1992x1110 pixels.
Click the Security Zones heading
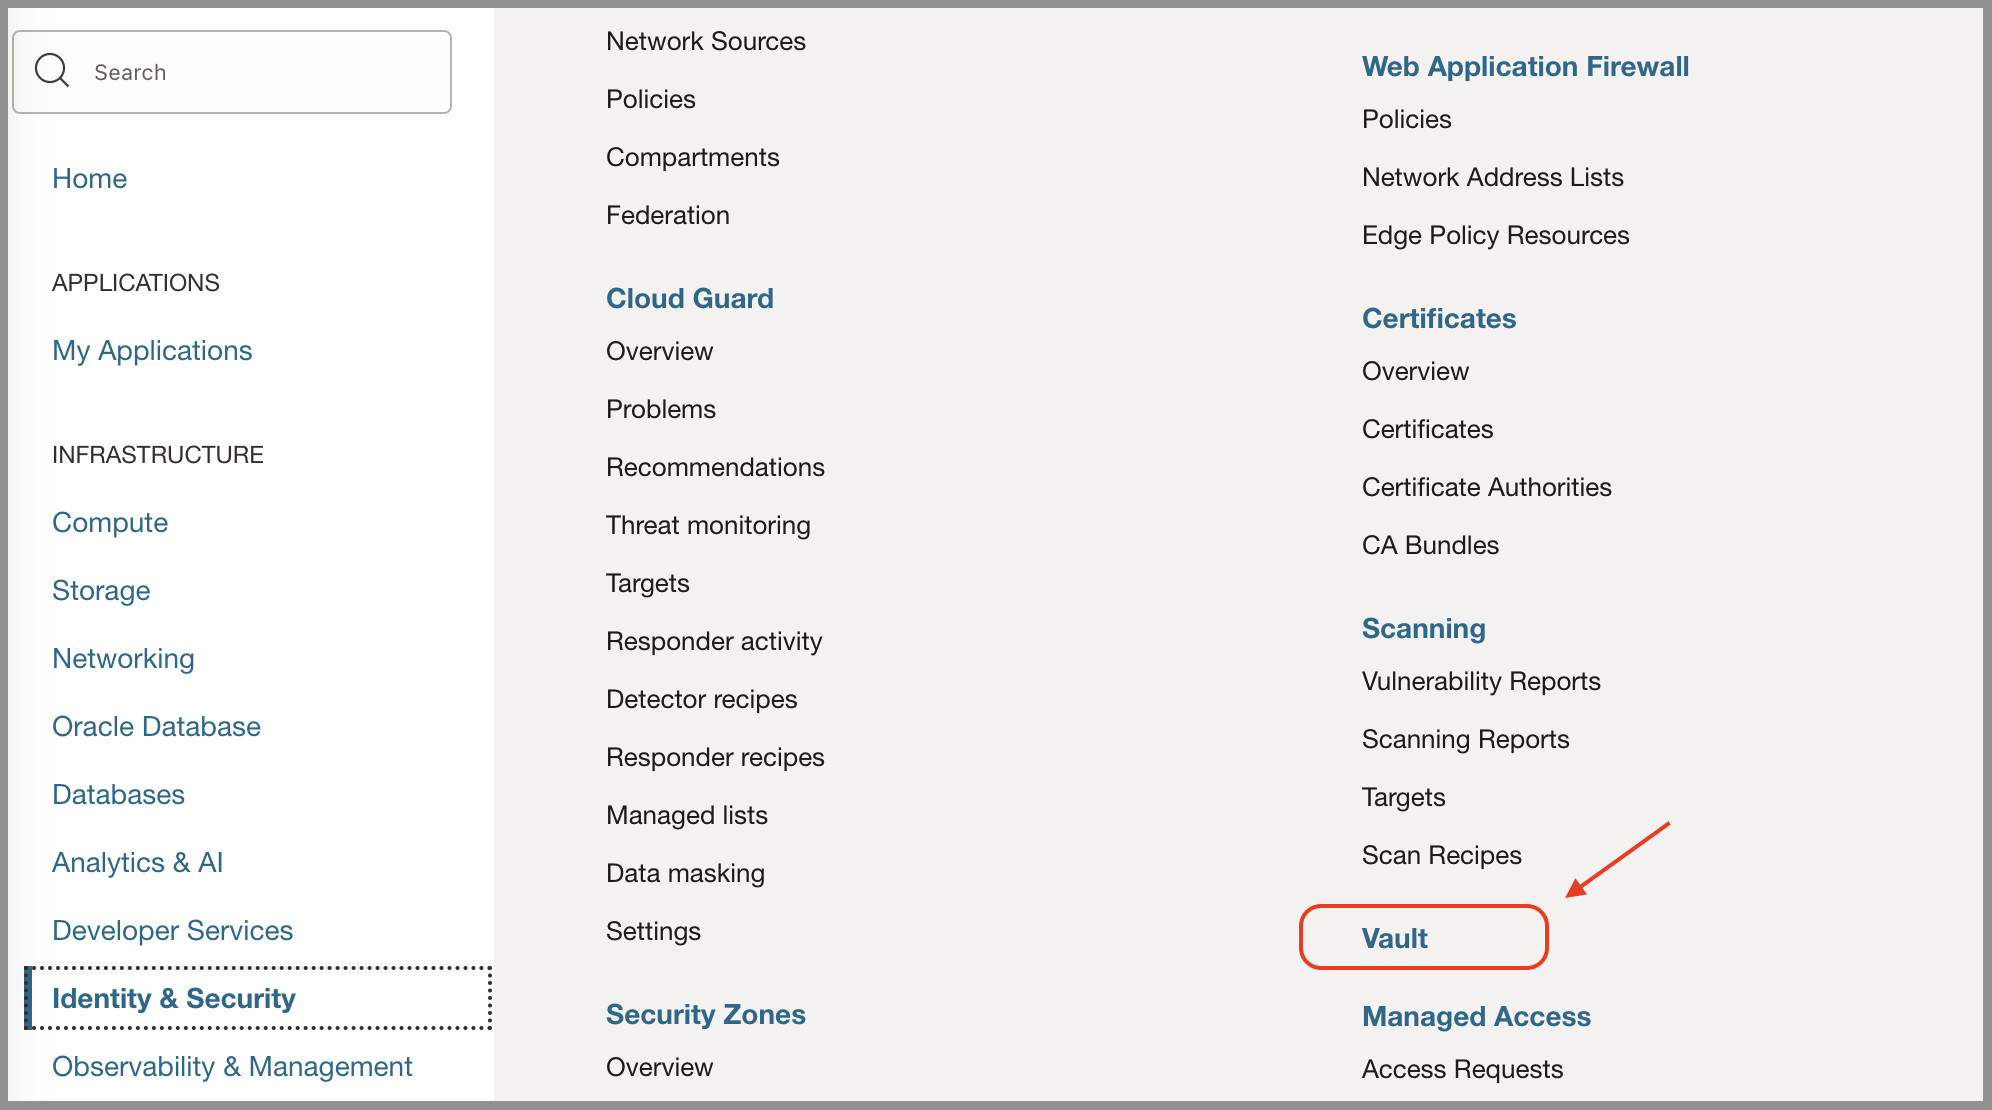[705, 1014]
